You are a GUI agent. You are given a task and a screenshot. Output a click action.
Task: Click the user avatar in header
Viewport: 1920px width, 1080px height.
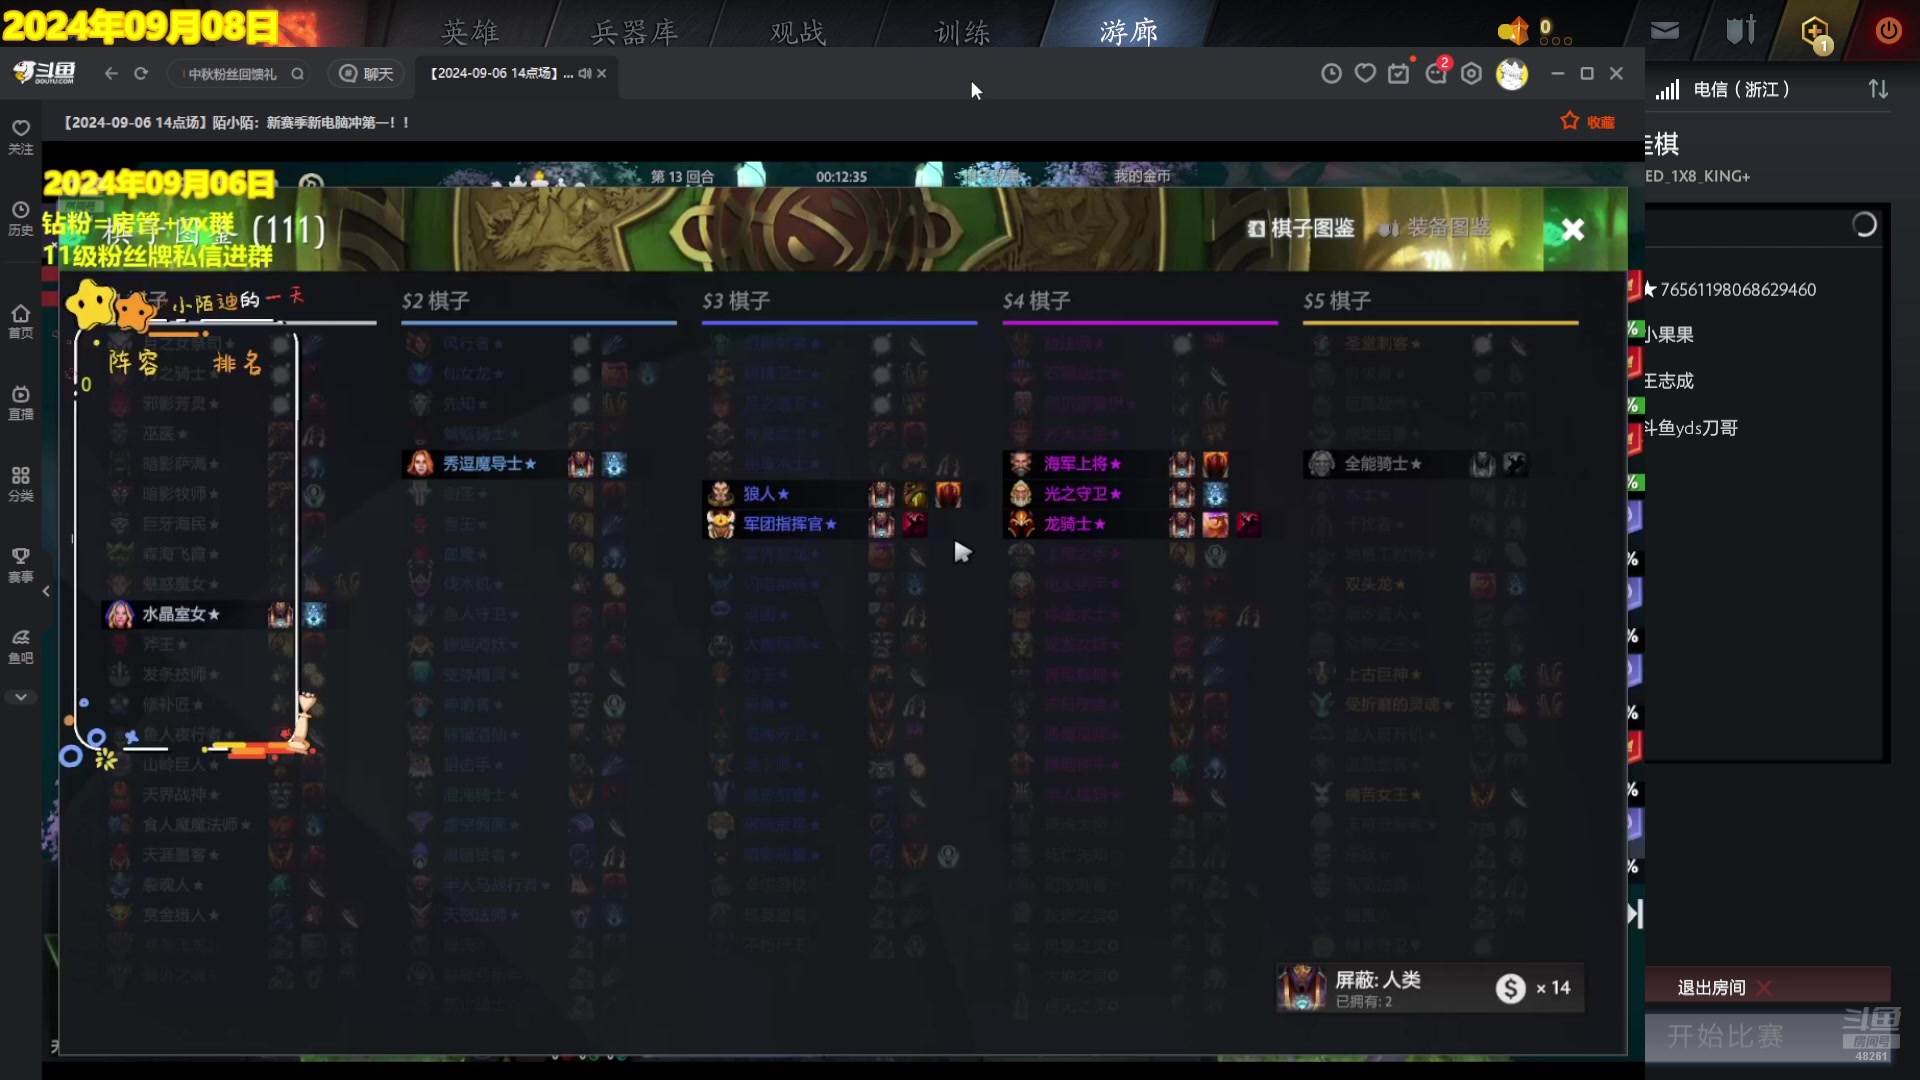[x=1512, y=73]
